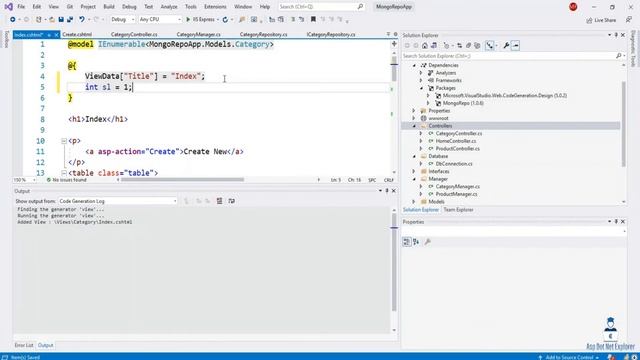Toggle Word Wrap in the Output panel
The image size is (640, 360).
[x=231, y=201]
